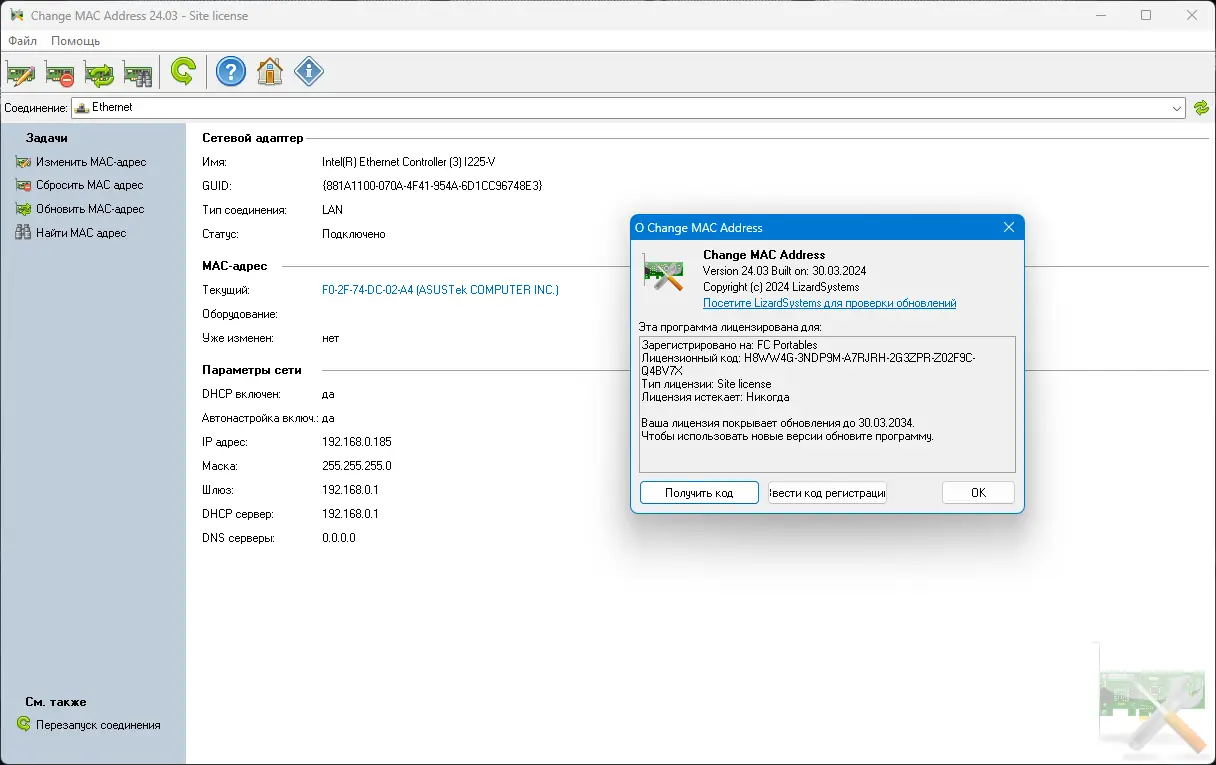Screen dimensions: 1216x765
Task: Click inside the license information text box
Action: tap(827, 404)
